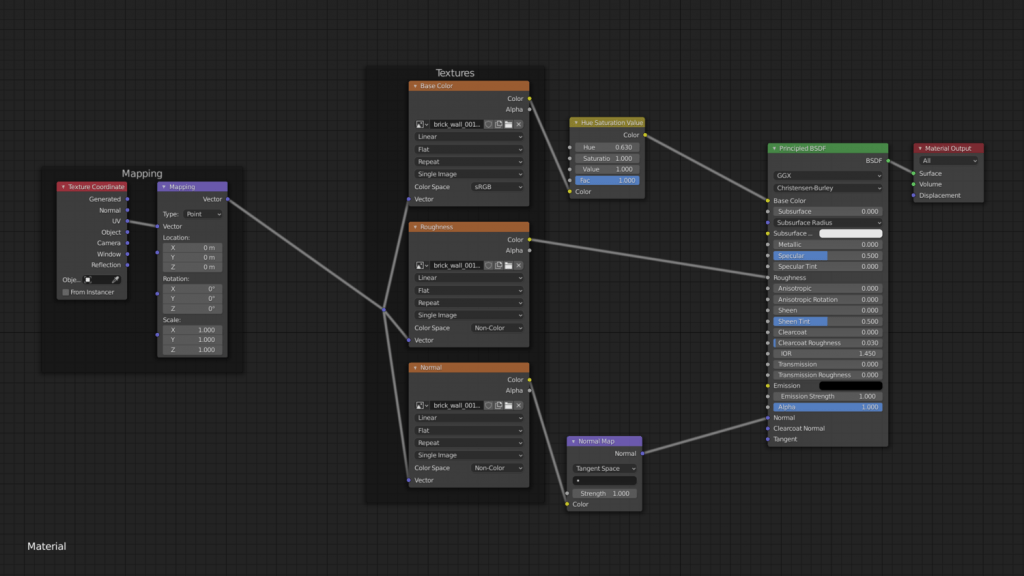Click the white Subsurface Color swatch
This screenshot has height=576, width=1024.
(850, 232)
